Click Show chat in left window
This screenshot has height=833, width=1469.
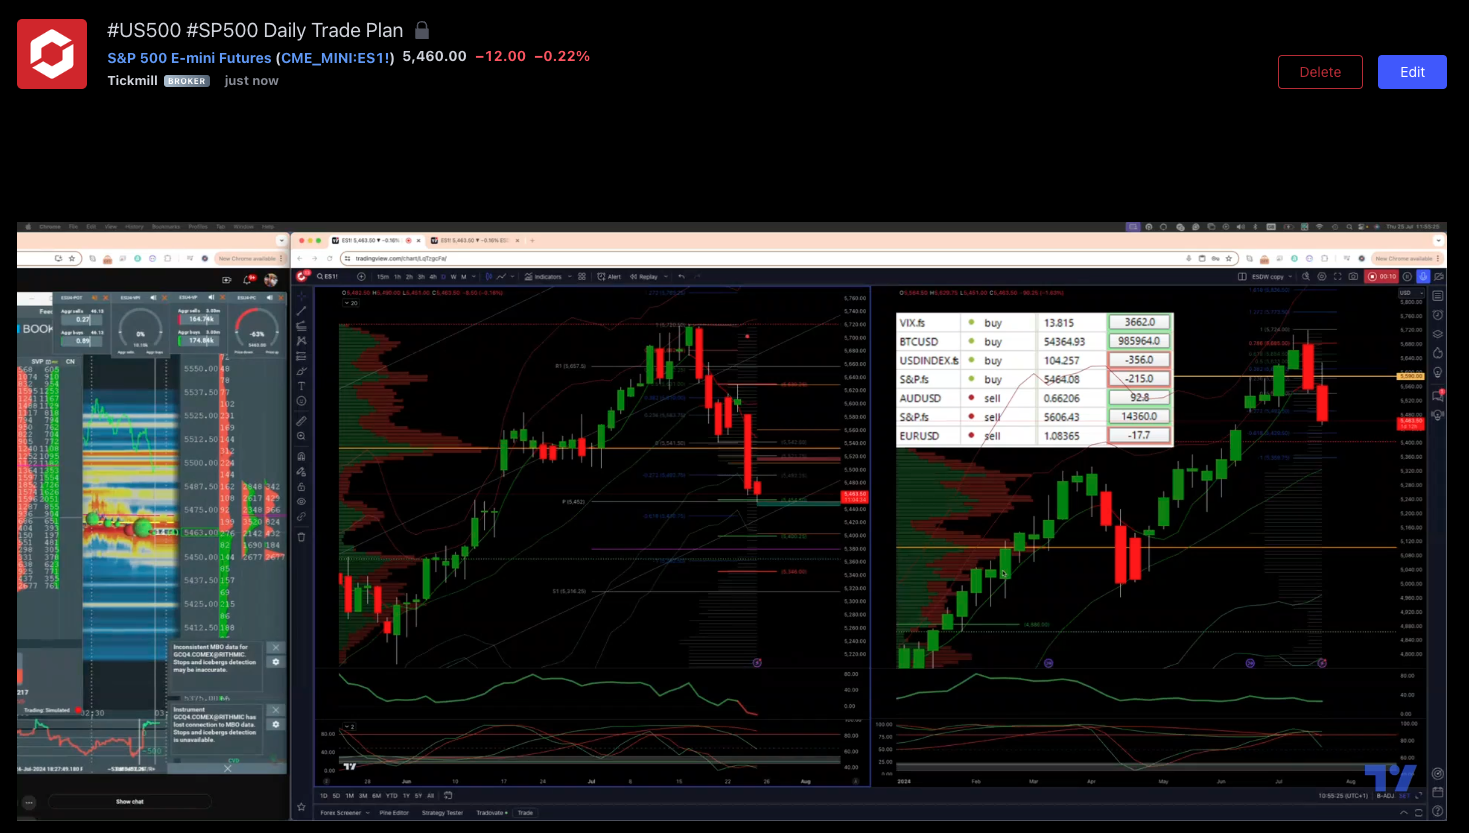coord(130,802)
